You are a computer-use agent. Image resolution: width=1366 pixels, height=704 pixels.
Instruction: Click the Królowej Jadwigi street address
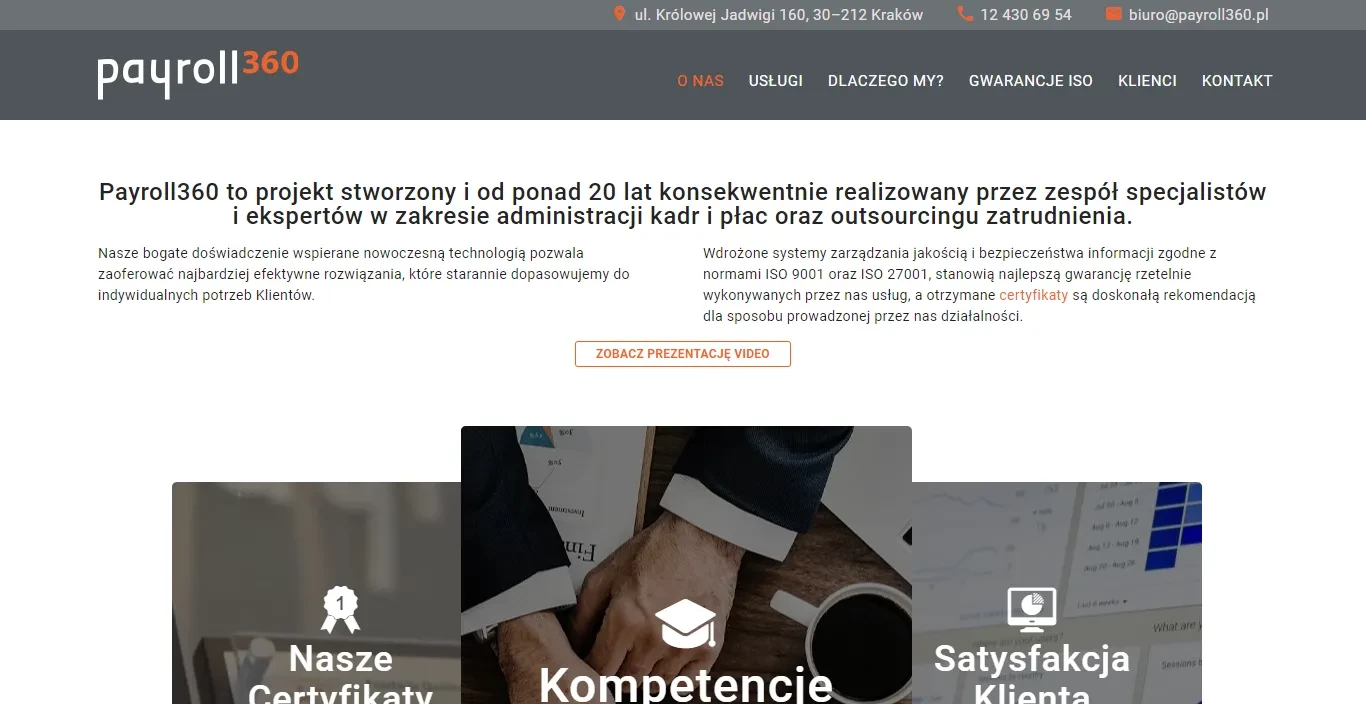779,15
